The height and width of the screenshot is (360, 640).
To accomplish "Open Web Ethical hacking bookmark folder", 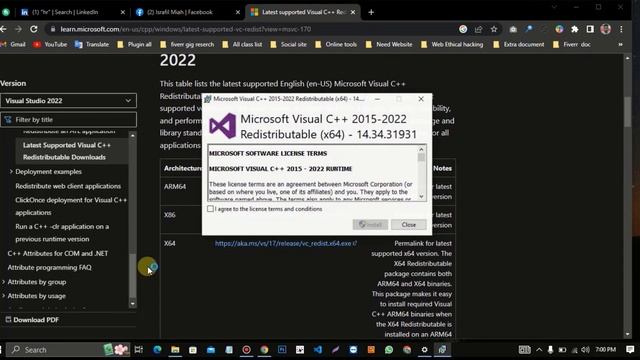I will 452,44.
